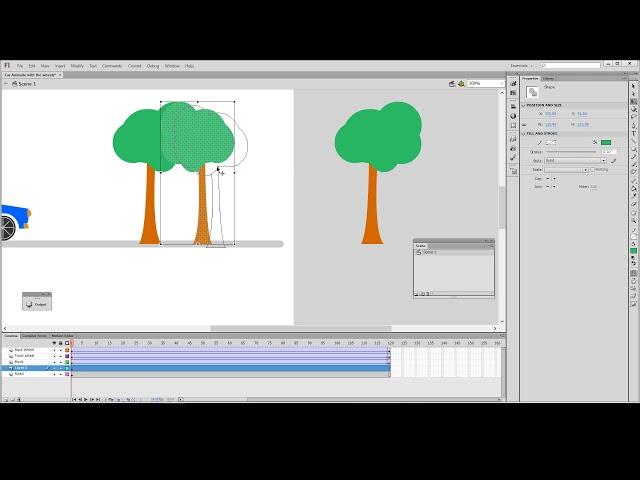640x480 pixels.
Task: Open the collapsed Transform panel icon
Action: (x=513, y=125)
